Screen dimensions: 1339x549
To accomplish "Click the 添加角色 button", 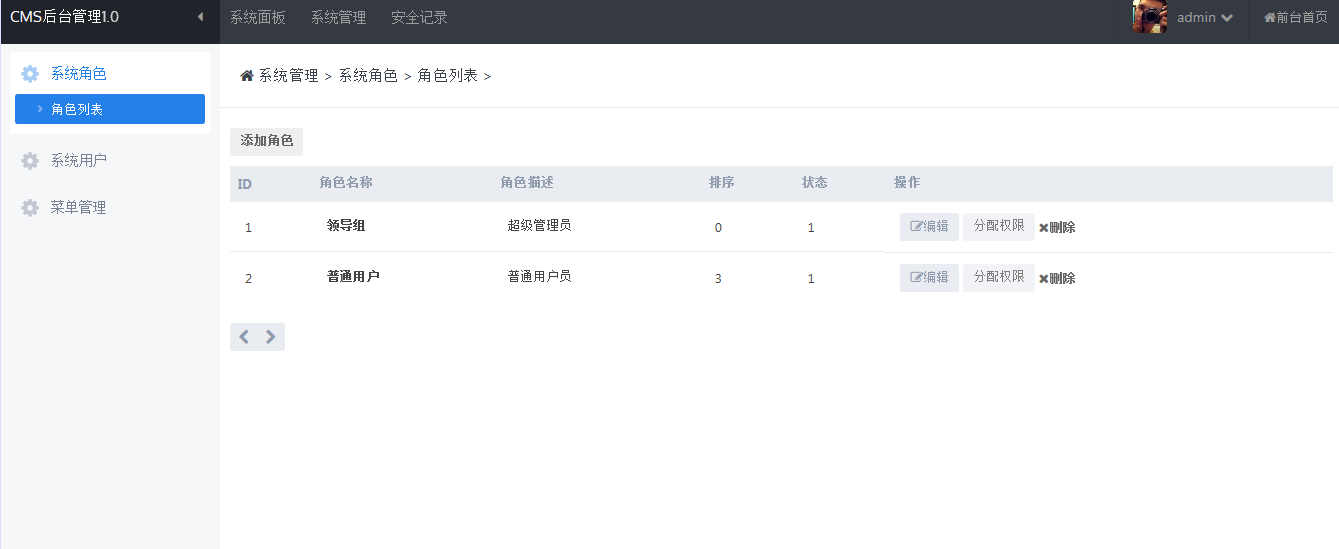I will (x=267, y=141).
